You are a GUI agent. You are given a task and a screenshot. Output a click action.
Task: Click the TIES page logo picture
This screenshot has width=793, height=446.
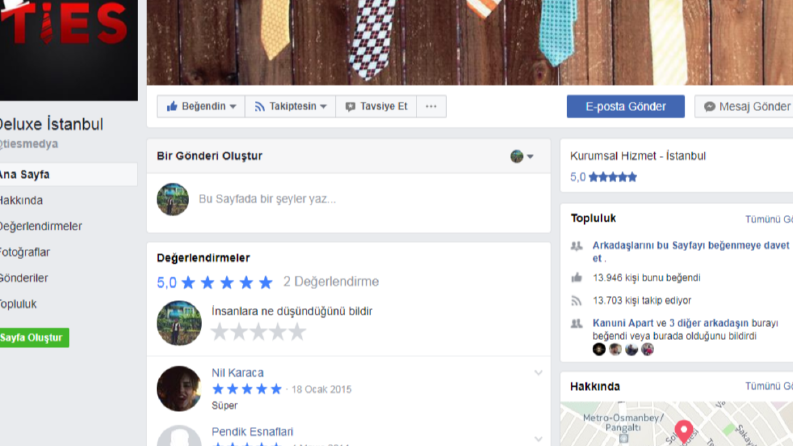pyautogui.click(x=68, y=50)
